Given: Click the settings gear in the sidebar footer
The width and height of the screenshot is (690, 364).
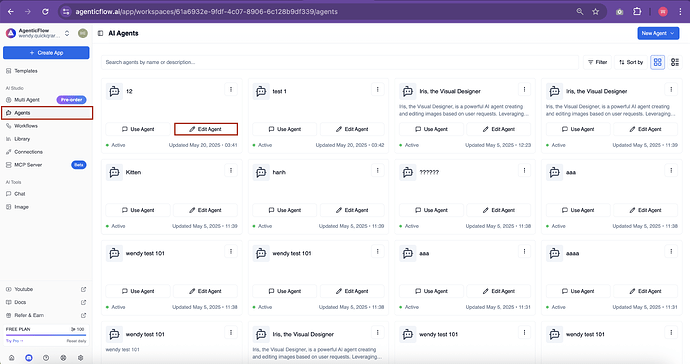Looking at the screenshot, I should (81, 358).
